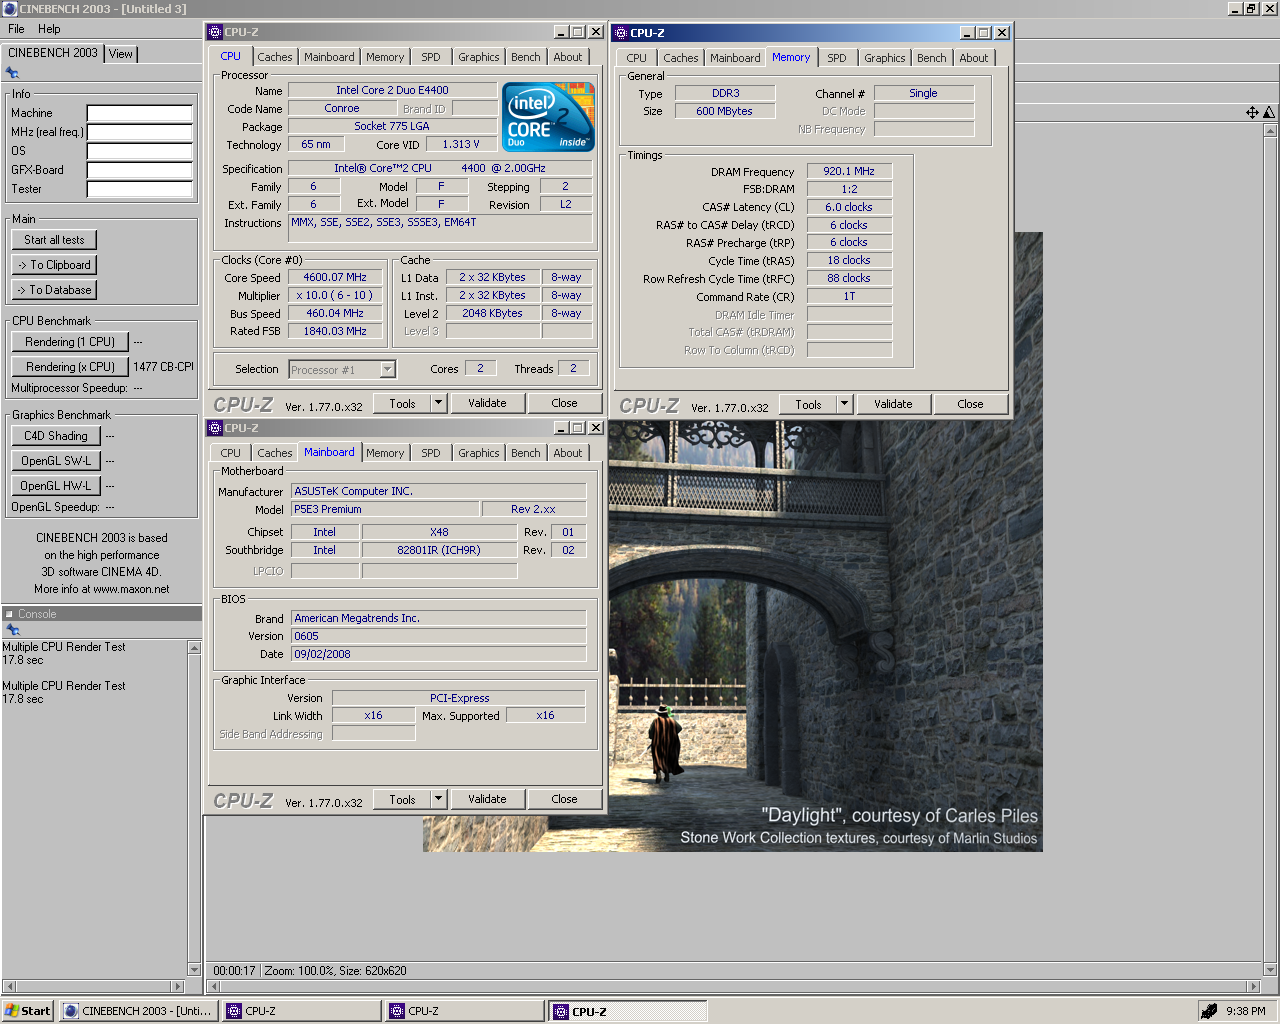Open the File menu
The width and height of the screenshot is (1280, 1024).
16,29
